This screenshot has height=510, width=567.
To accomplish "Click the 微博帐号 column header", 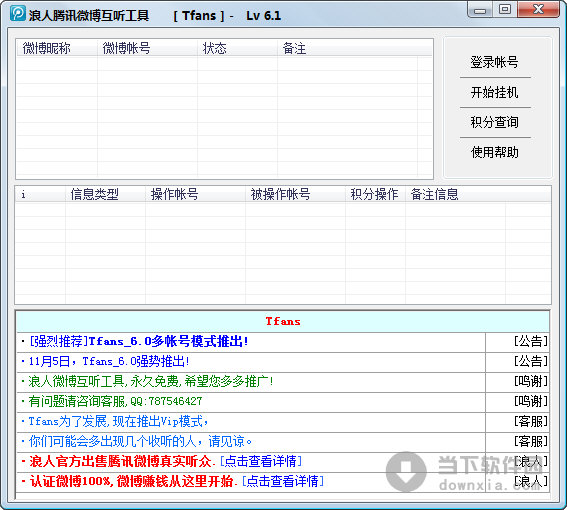I will point(147,48).
